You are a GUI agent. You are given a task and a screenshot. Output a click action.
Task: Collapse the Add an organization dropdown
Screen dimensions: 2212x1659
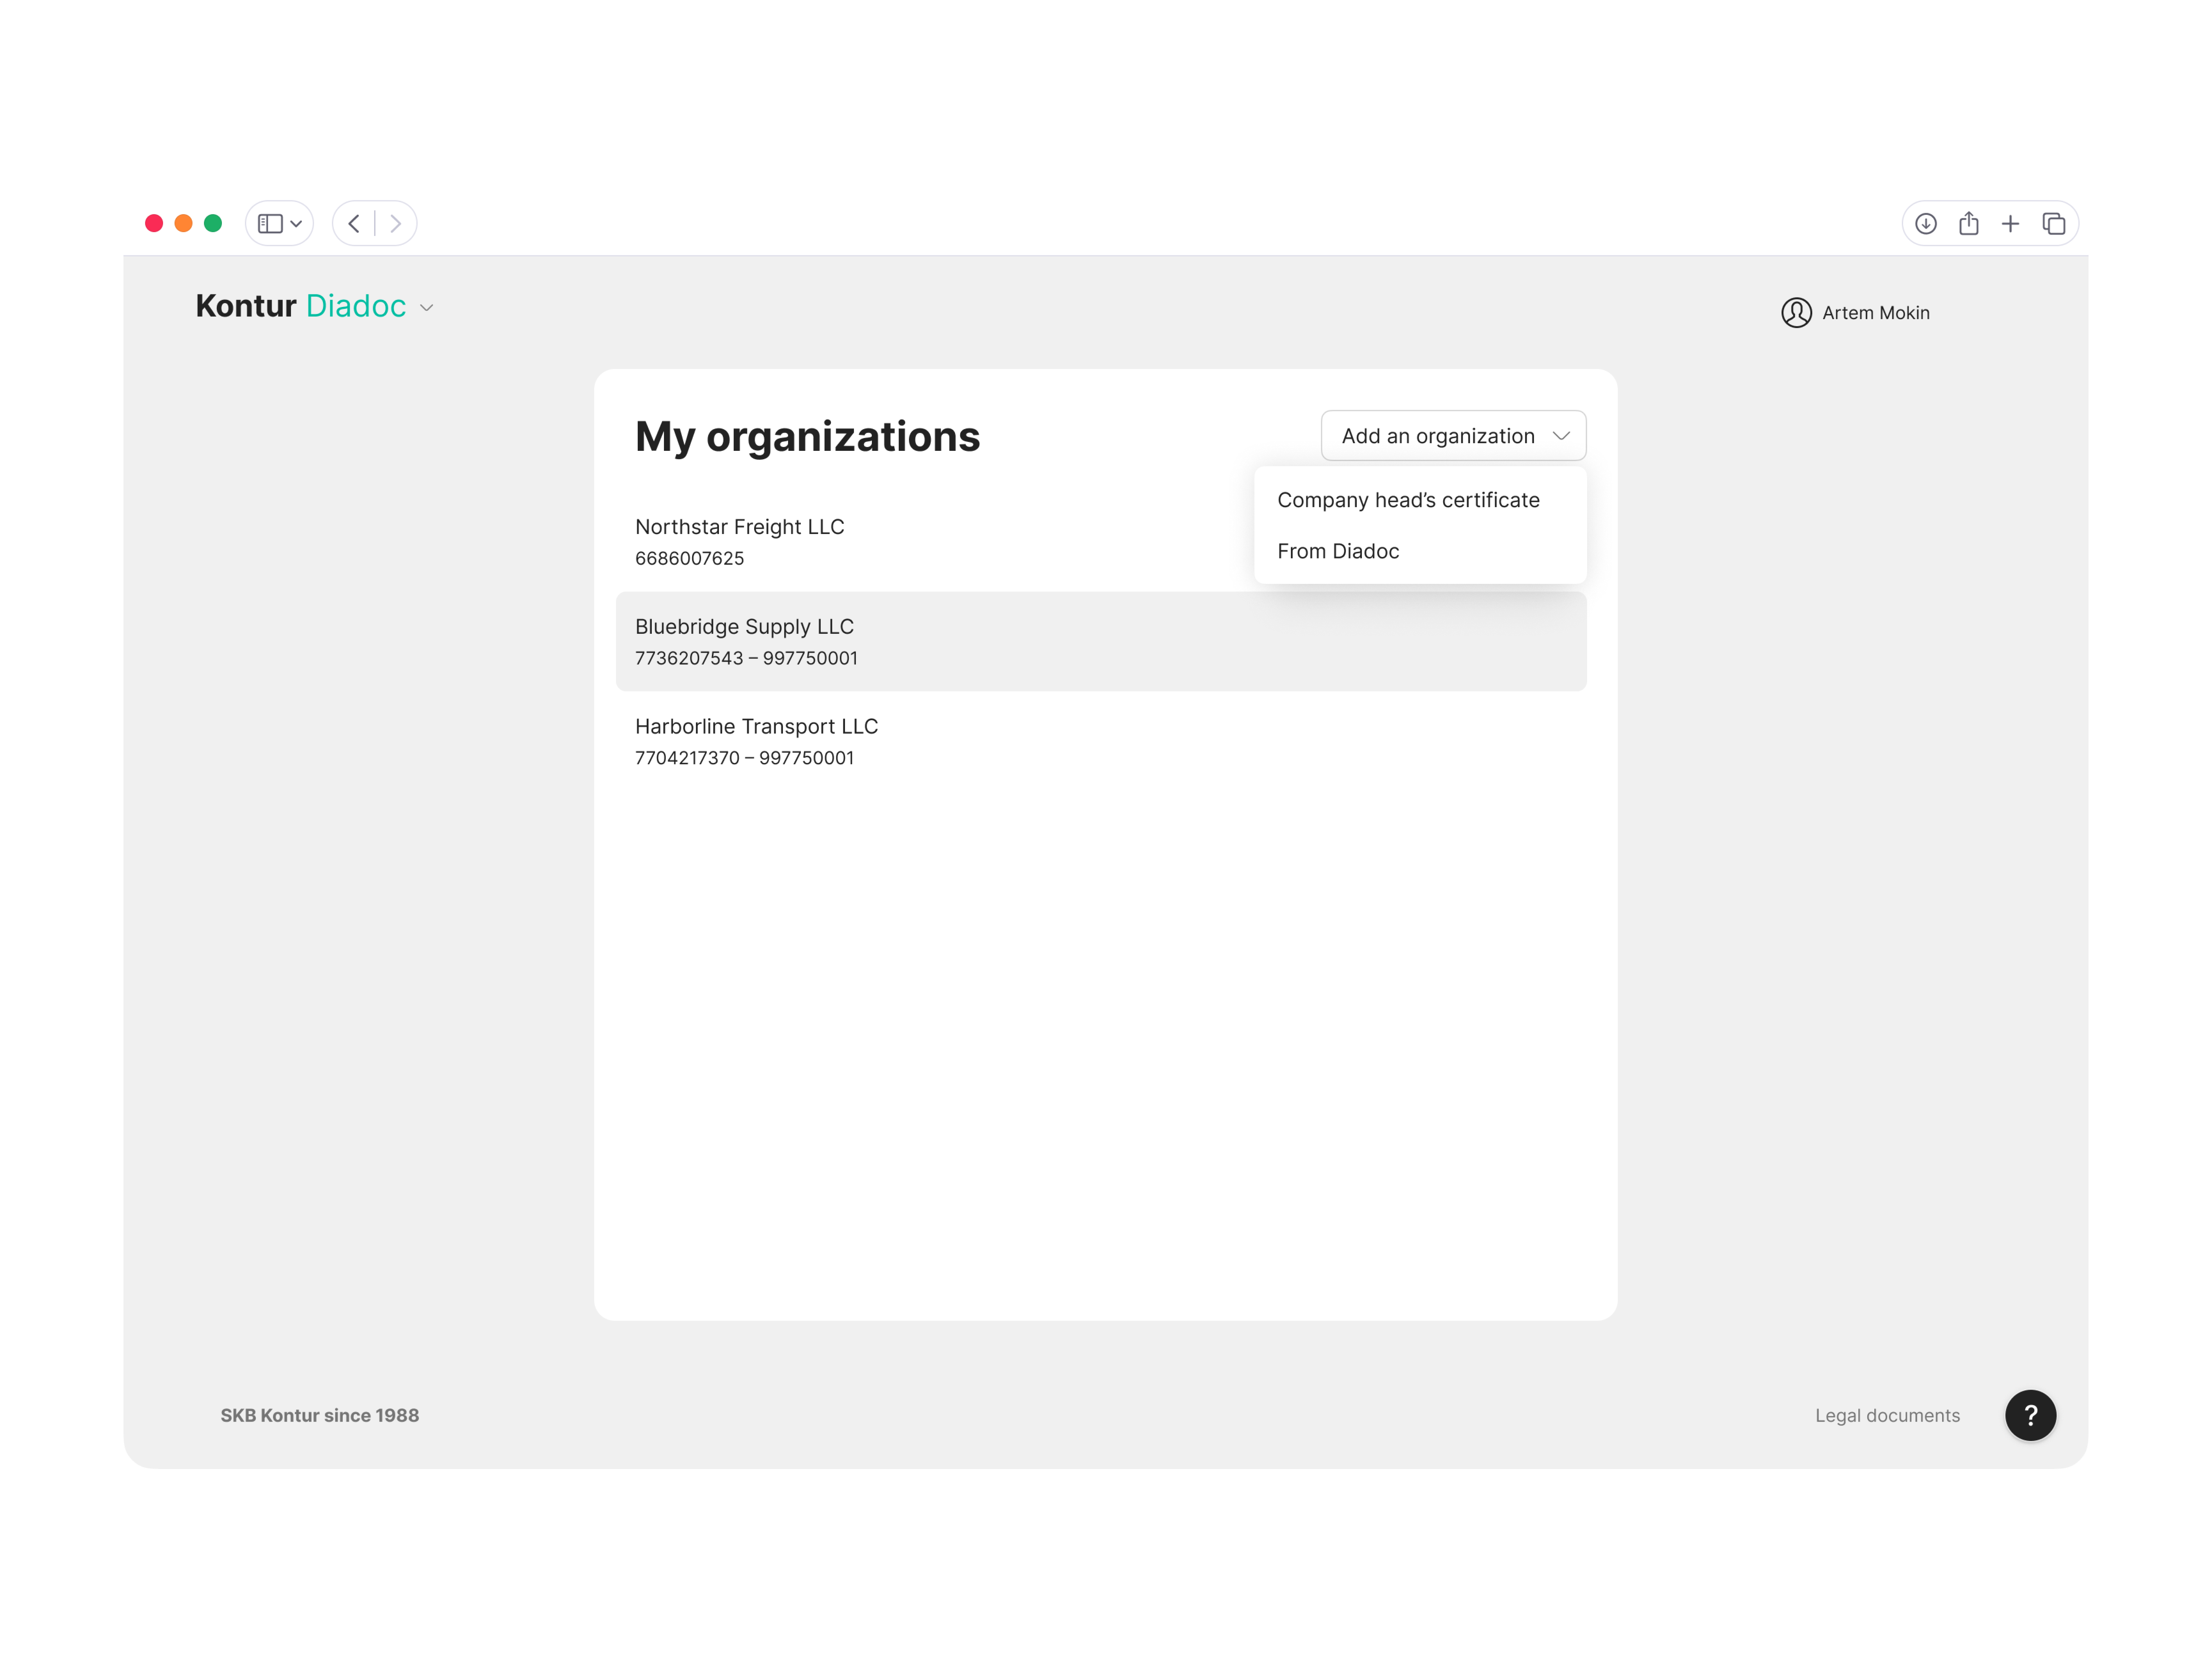(1453, 436)
